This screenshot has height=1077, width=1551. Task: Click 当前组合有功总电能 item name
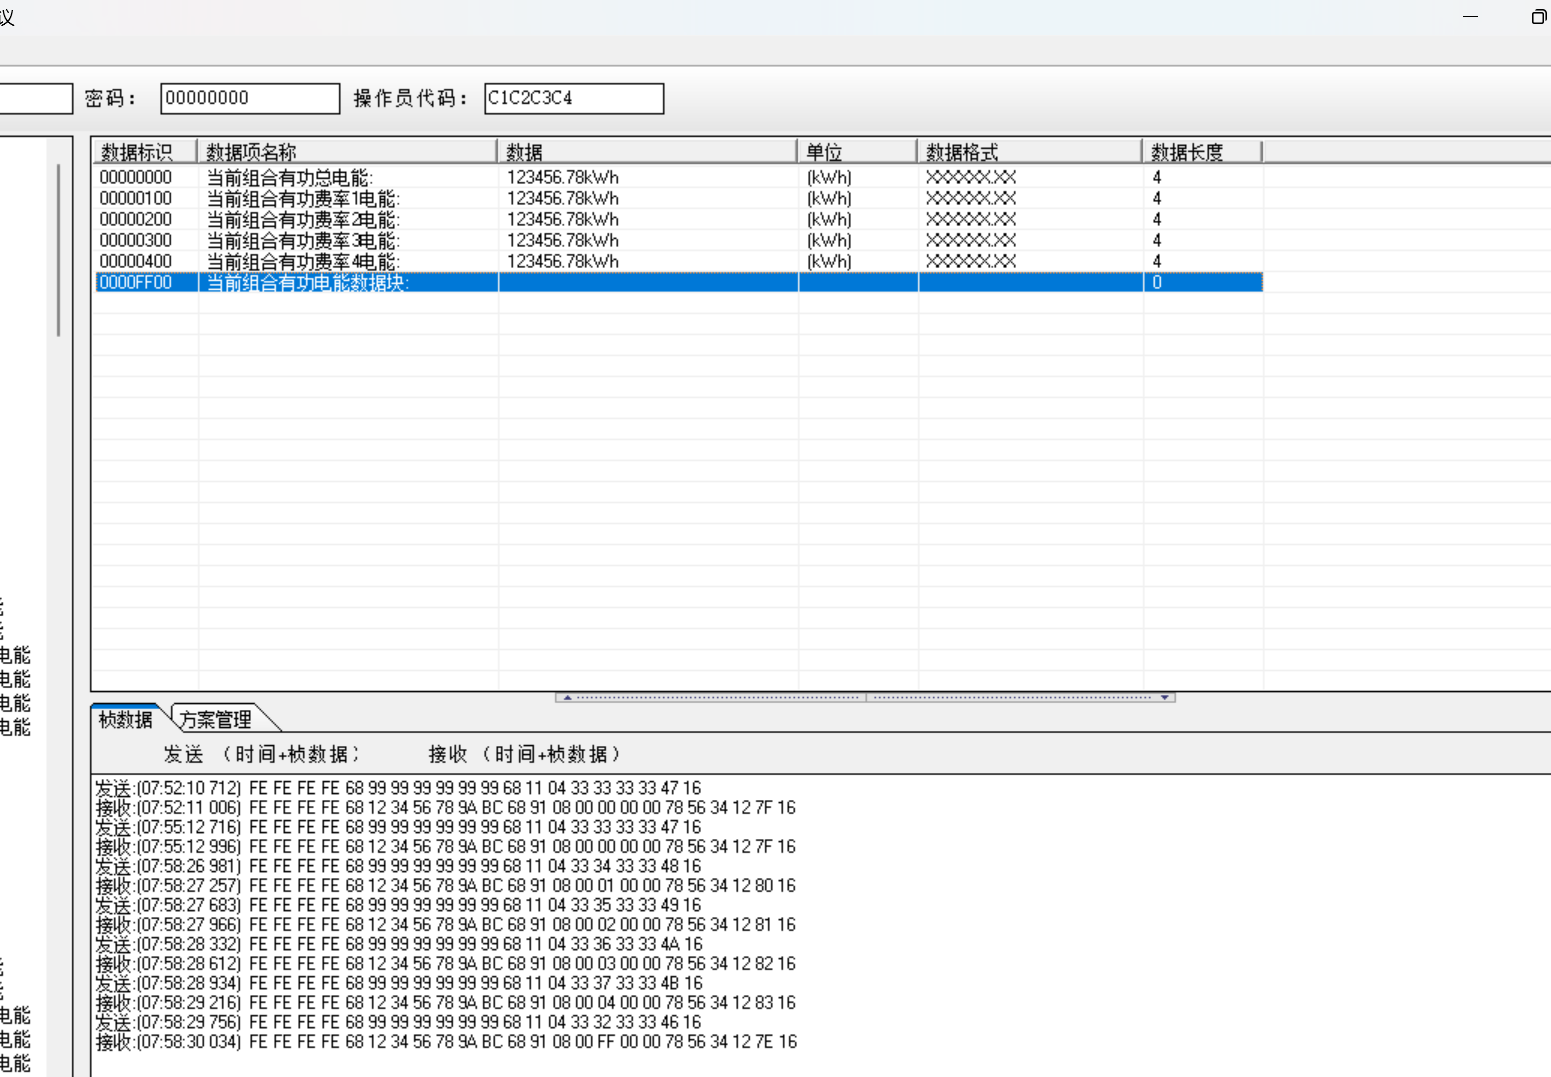pos(290,177)
